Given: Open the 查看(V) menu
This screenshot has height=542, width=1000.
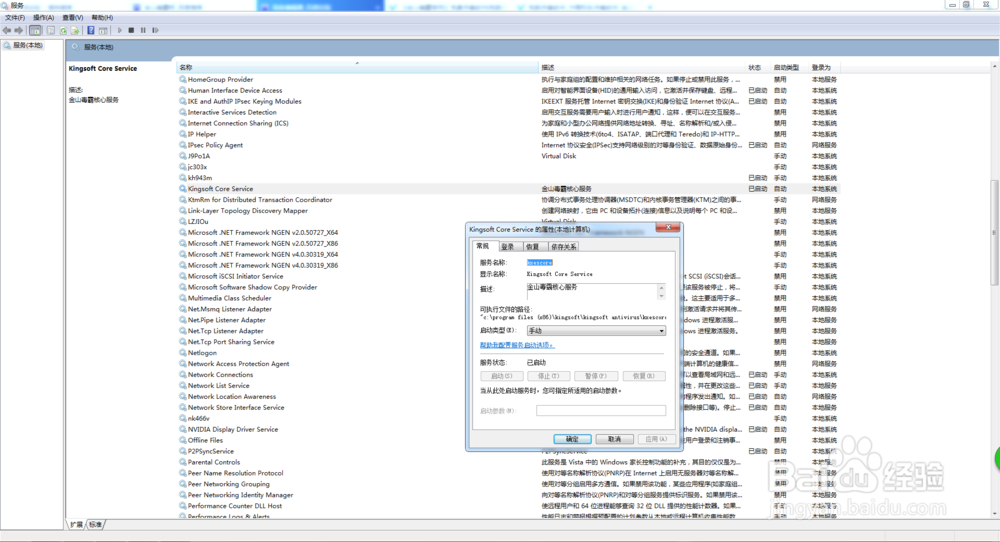Looking at the screenshot, I should click(73, 17).
